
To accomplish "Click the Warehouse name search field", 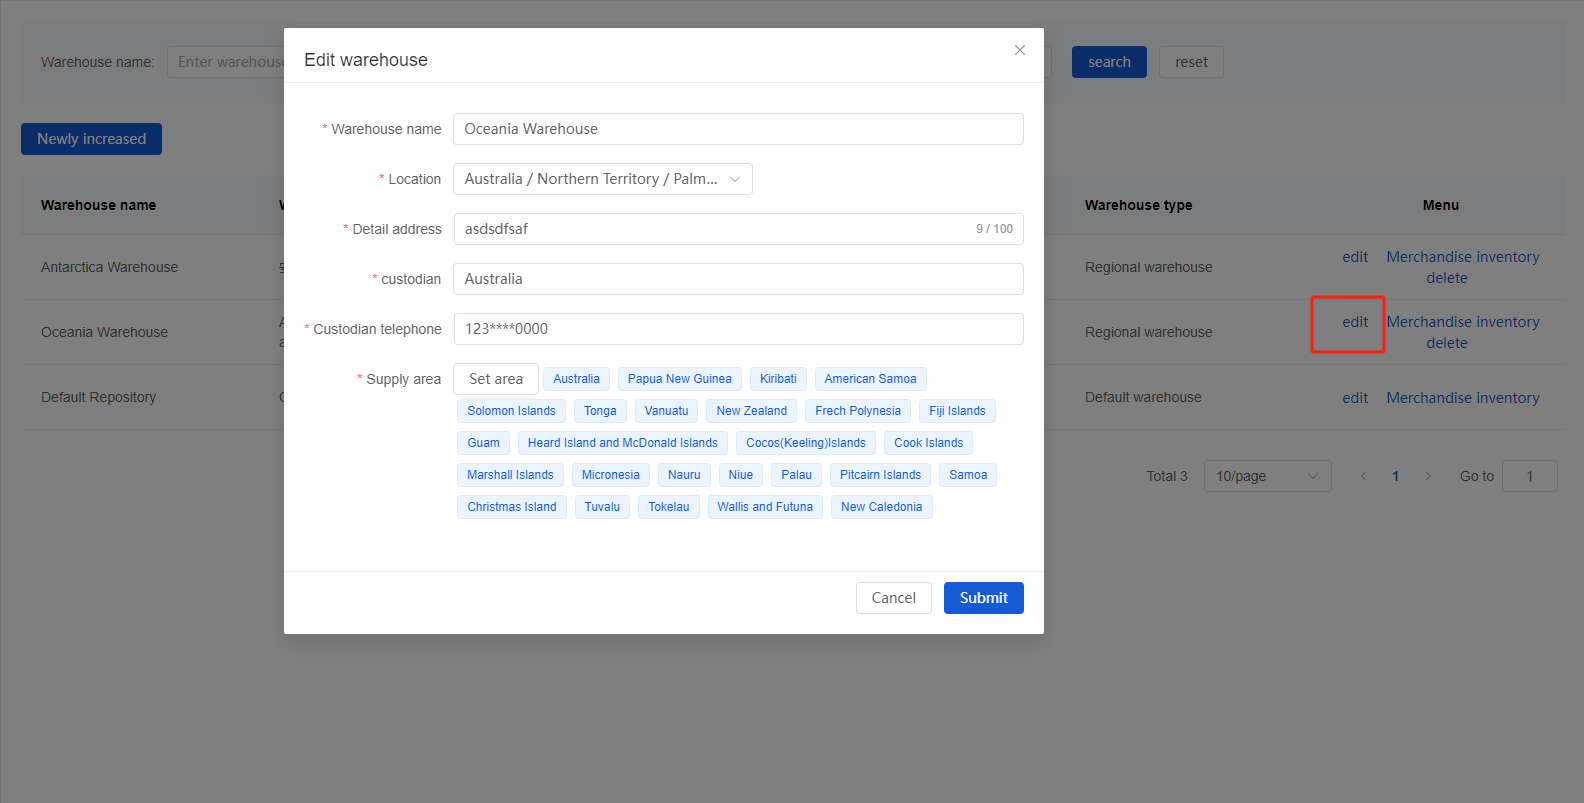I will click(x=226, y=62).
